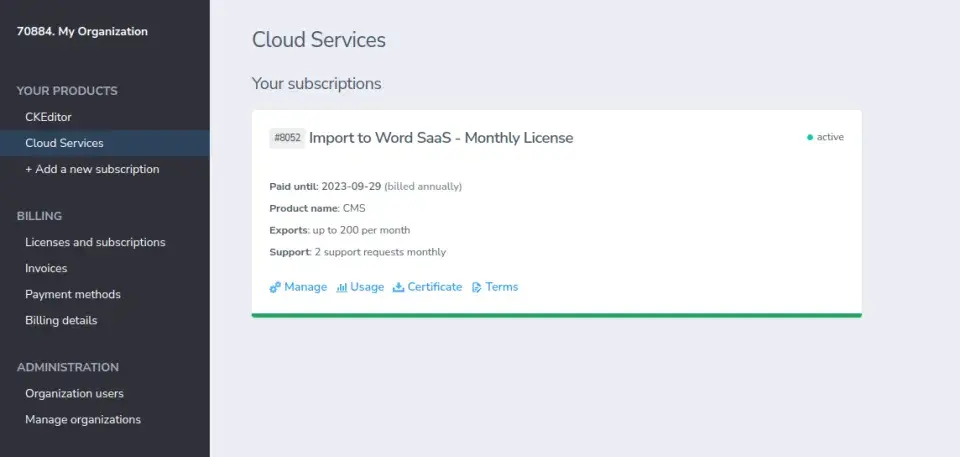Click '2 support requests monthly' text
Viewport: 960px width, 457px height.
380,252
